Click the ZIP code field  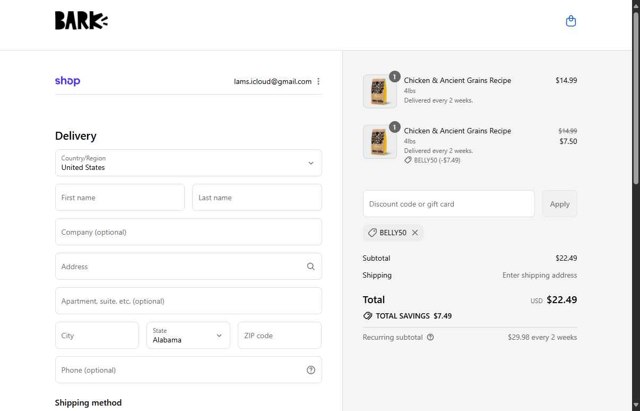(x=280, y=335)
